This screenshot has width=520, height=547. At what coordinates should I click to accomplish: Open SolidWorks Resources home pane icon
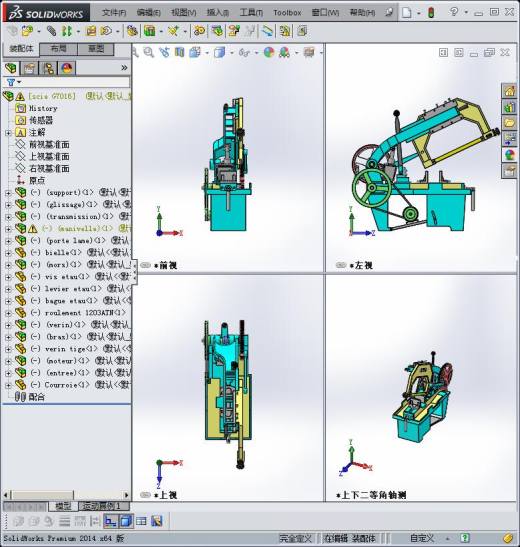pos(509,91)
